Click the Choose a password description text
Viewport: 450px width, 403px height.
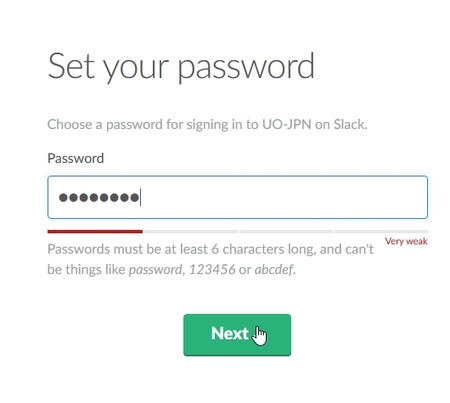coord(207,124)
